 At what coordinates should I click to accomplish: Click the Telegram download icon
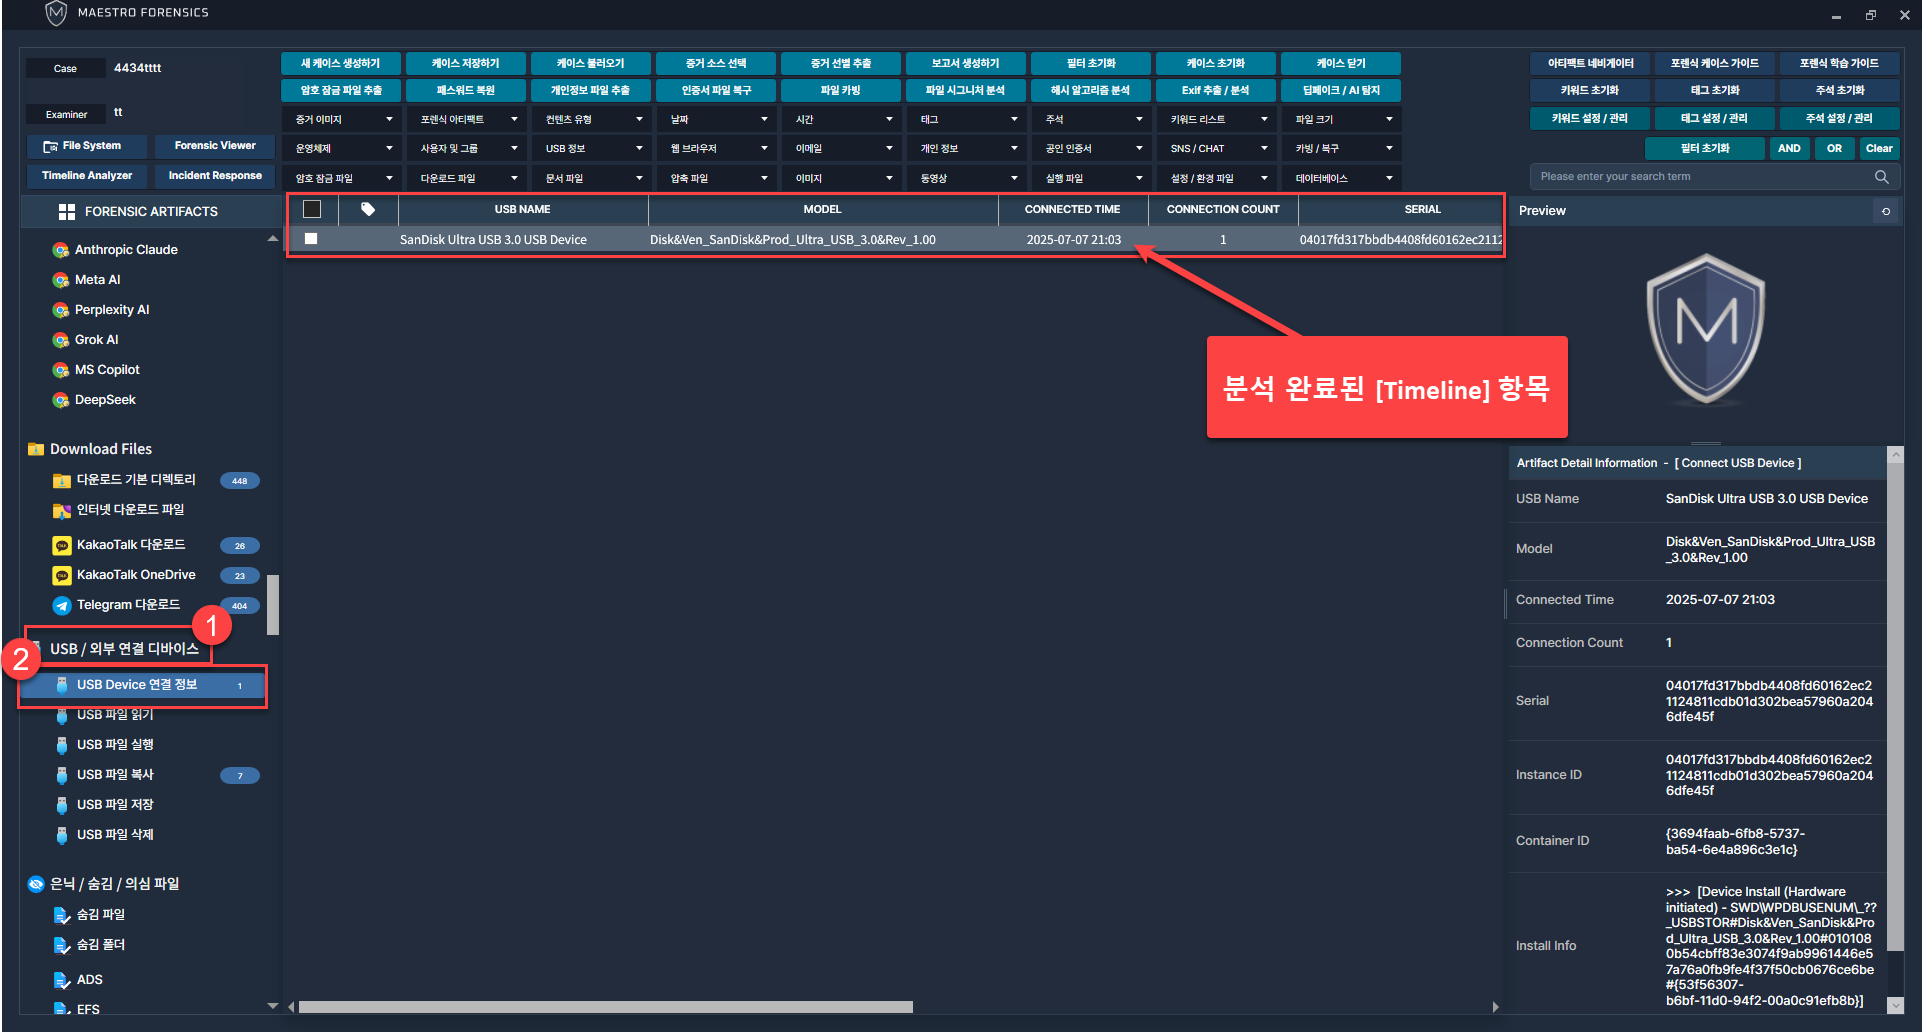(x=62, y=605)
